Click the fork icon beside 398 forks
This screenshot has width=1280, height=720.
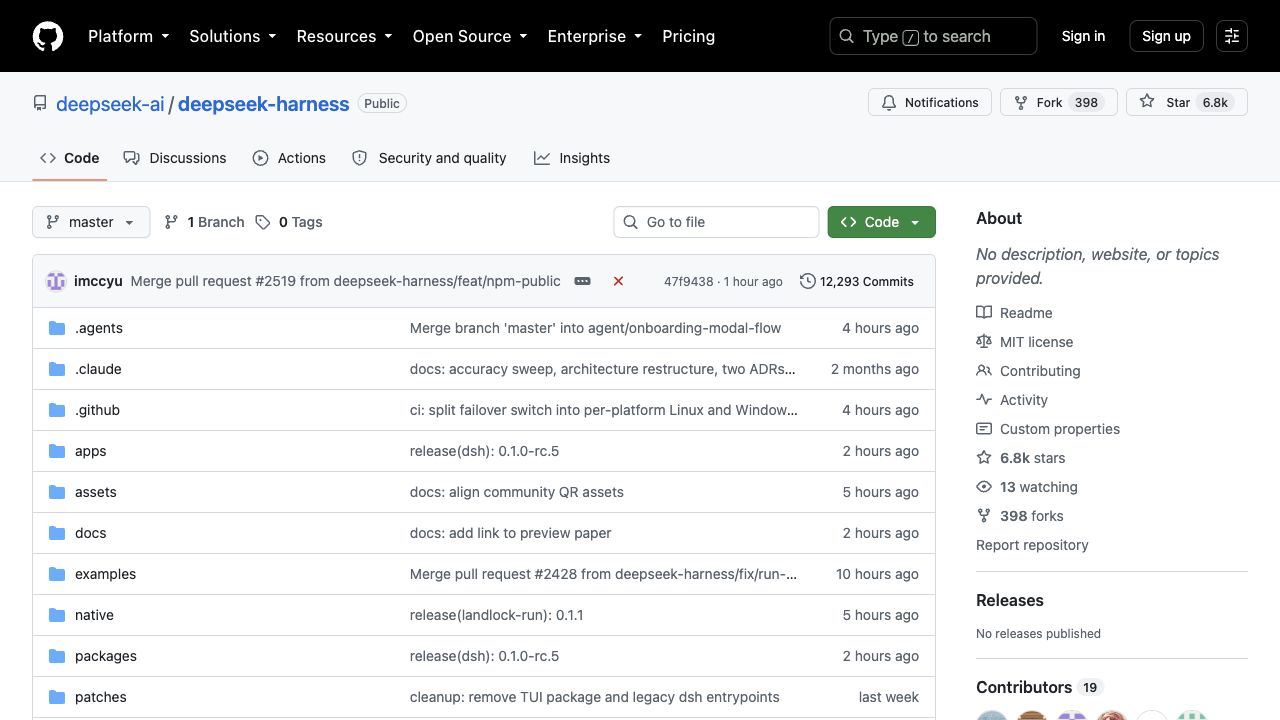tap(984, 515)
